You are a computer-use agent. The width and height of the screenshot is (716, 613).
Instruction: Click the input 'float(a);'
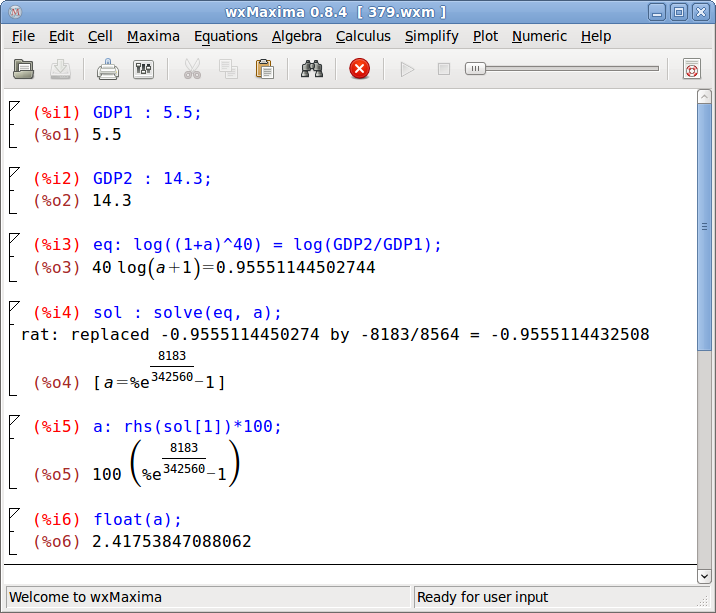pos(137,520)
